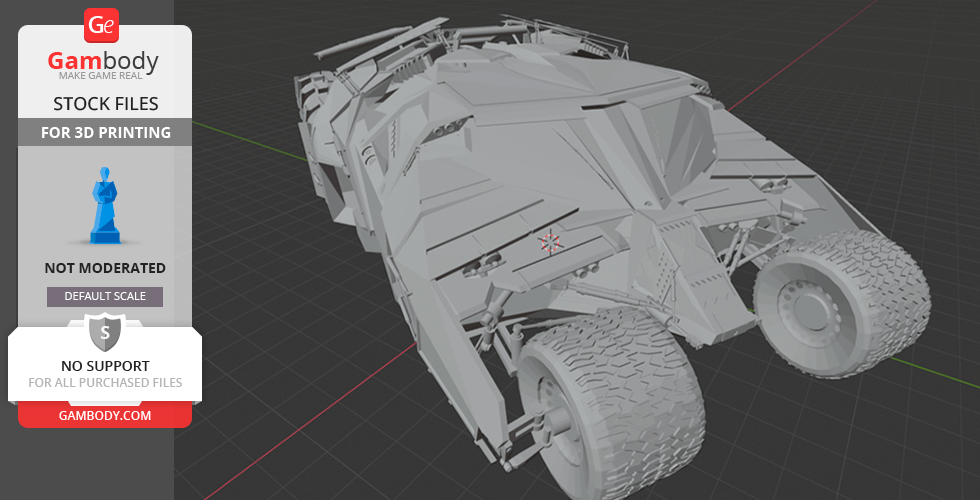Click the 3D cursor on the model
The width and height of the screenshot is (980, 500).
pos(550,242)
